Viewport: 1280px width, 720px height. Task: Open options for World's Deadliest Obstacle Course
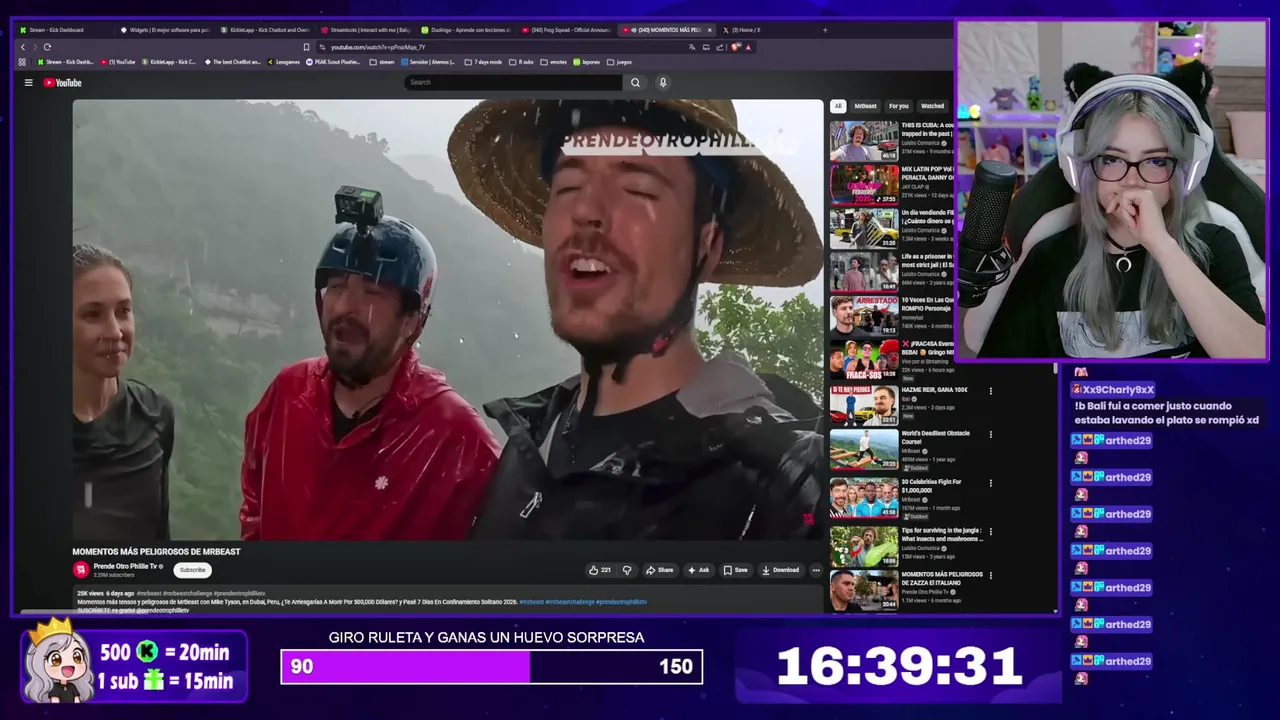tap(991, 435)
